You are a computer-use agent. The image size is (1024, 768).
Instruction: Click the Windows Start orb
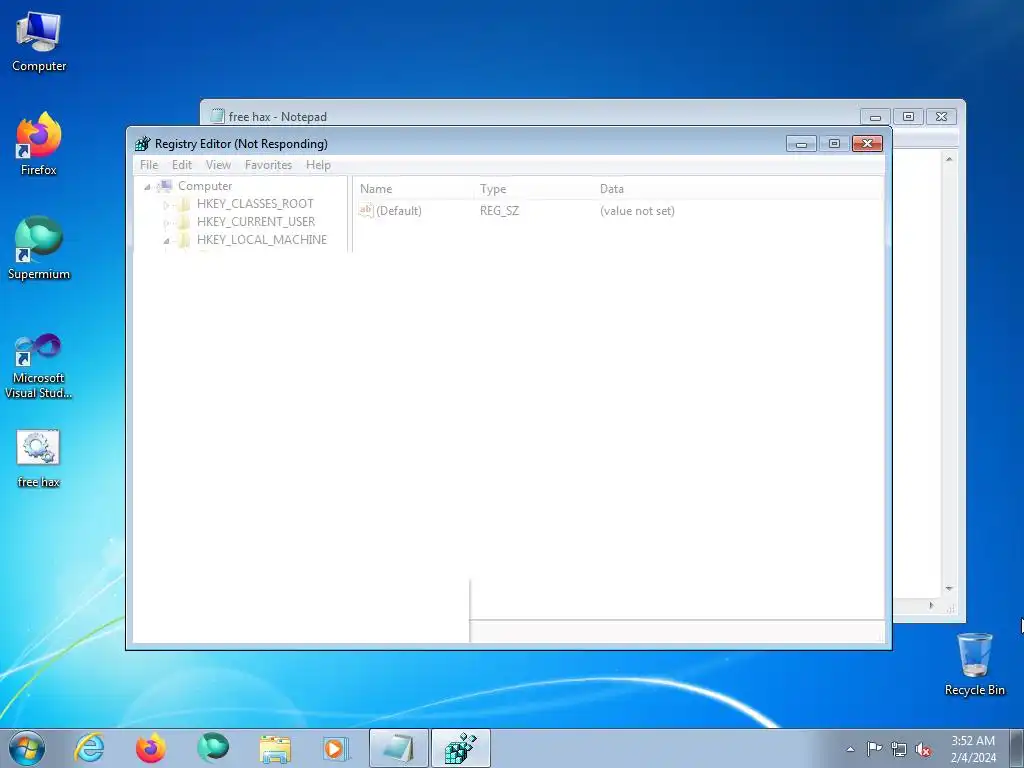pos(27,748)
